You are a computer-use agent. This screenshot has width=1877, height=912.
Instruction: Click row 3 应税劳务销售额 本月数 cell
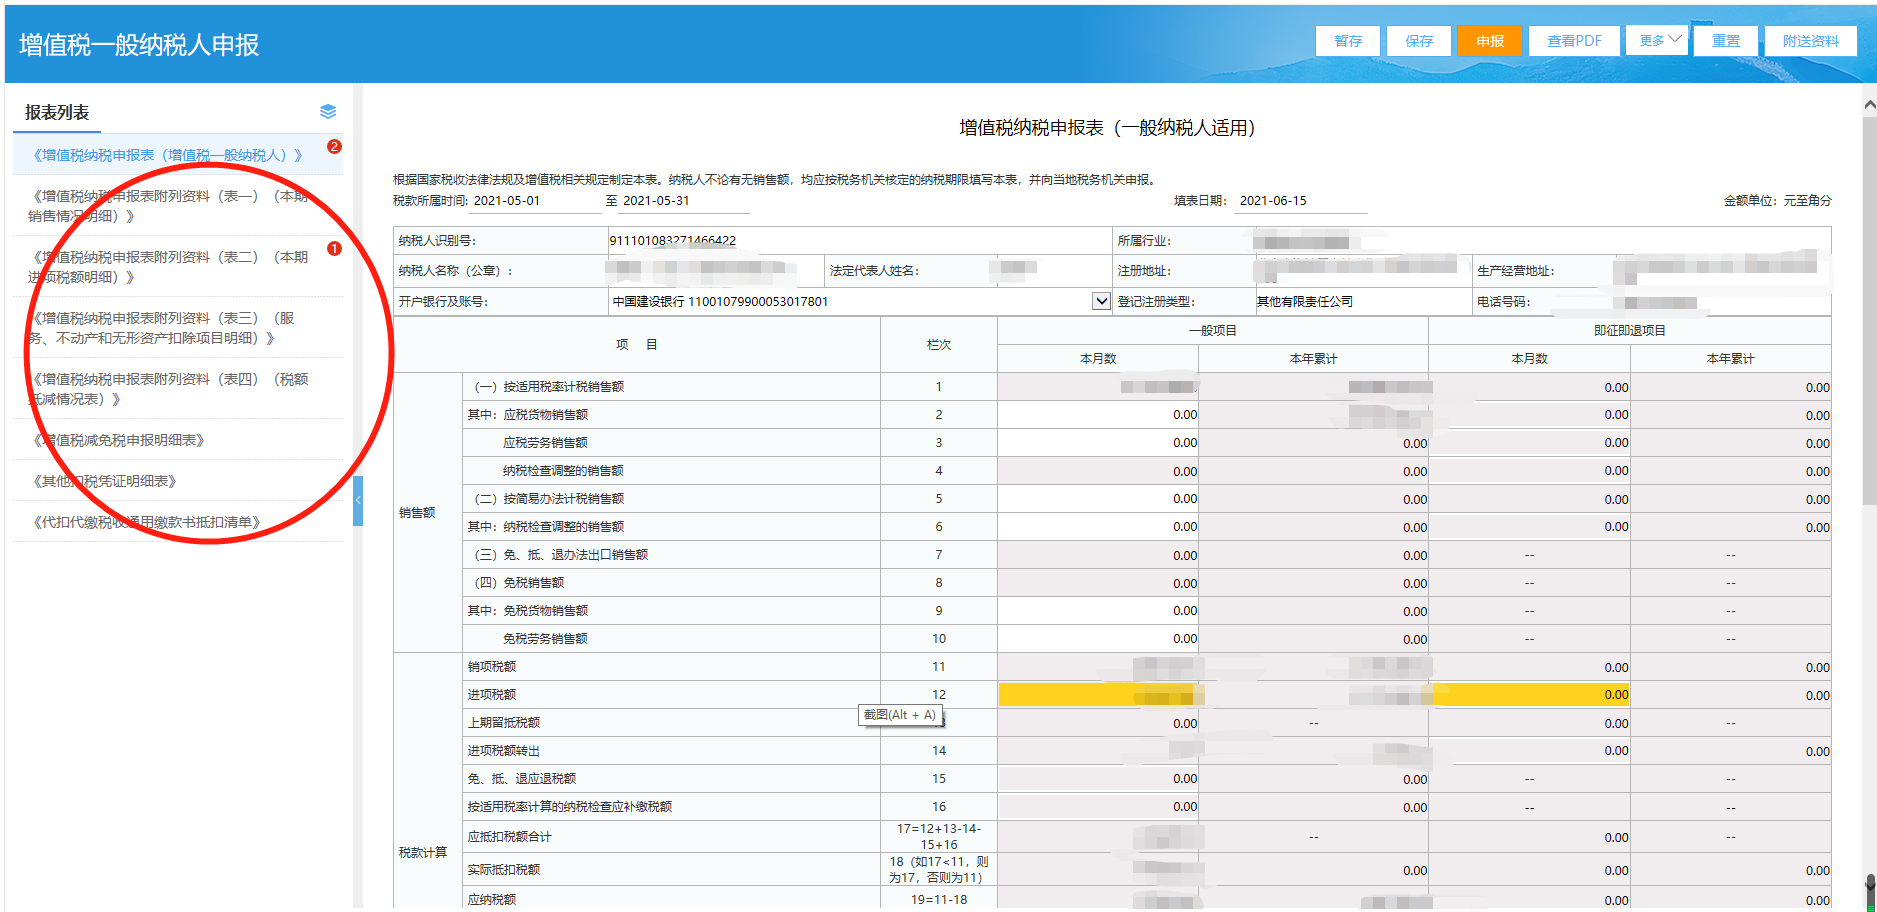(1098, 443)
